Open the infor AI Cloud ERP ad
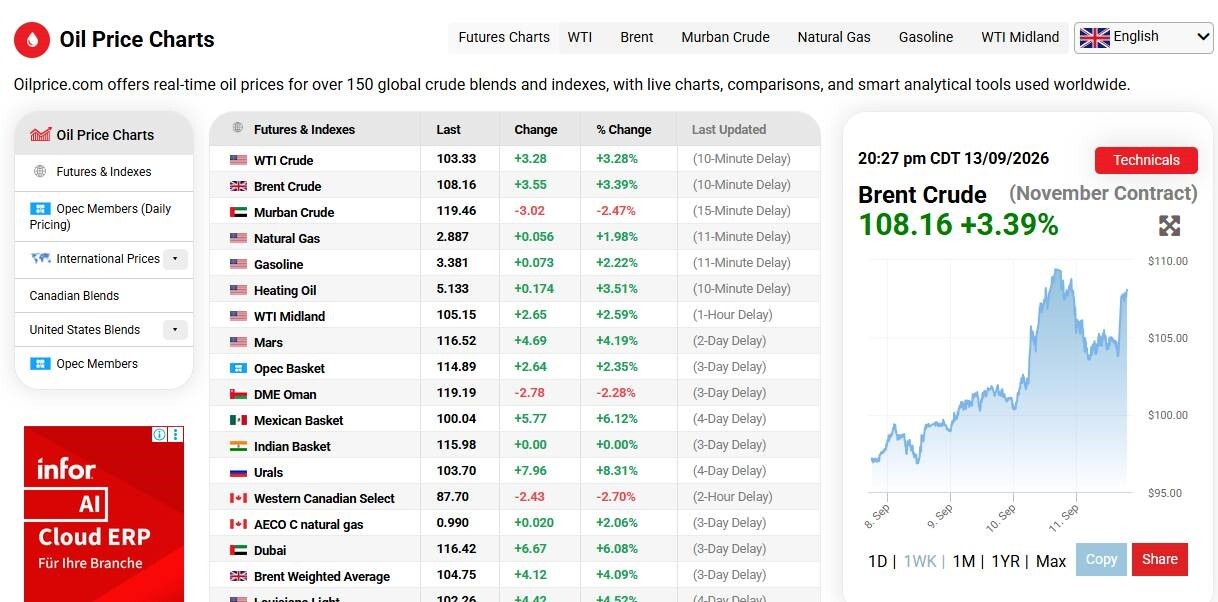This screenshot has width=1218, height=602. coord(104,514)
